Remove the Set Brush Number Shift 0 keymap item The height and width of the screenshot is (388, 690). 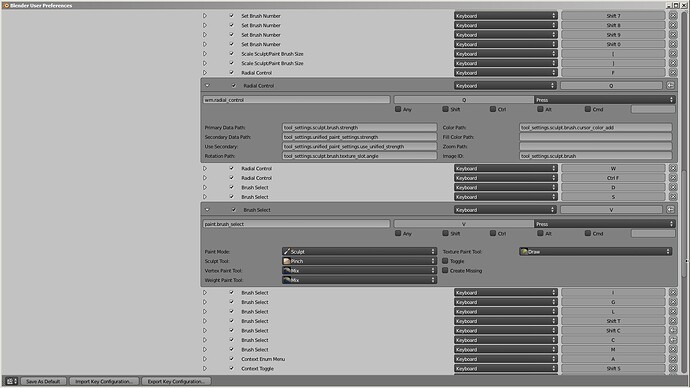[x=673, y=44]
